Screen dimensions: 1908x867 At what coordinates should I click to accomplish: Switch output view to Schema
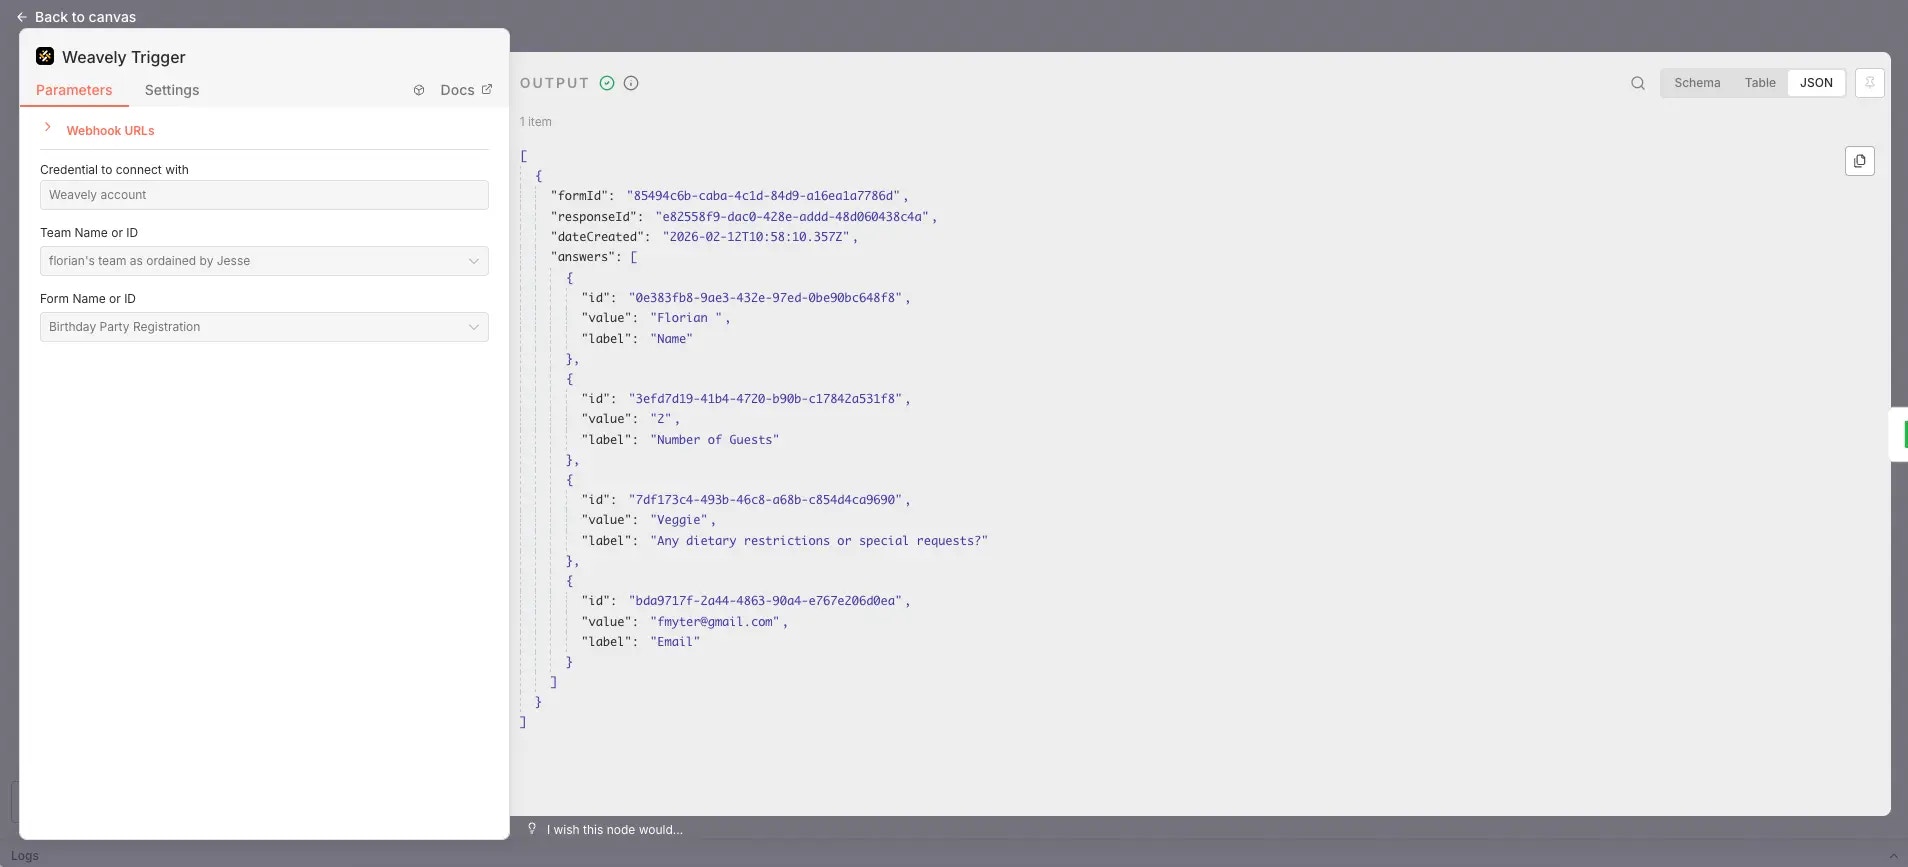tap(1697, 83)
